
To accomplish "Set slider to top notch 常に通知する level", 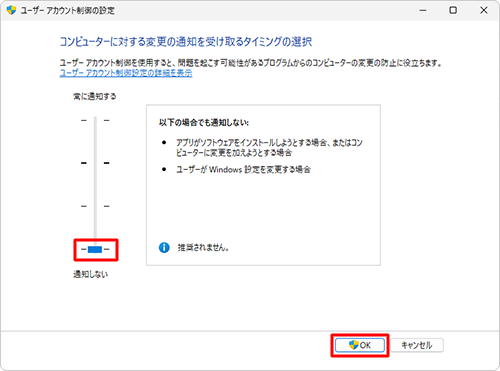I will click(95, 120).
